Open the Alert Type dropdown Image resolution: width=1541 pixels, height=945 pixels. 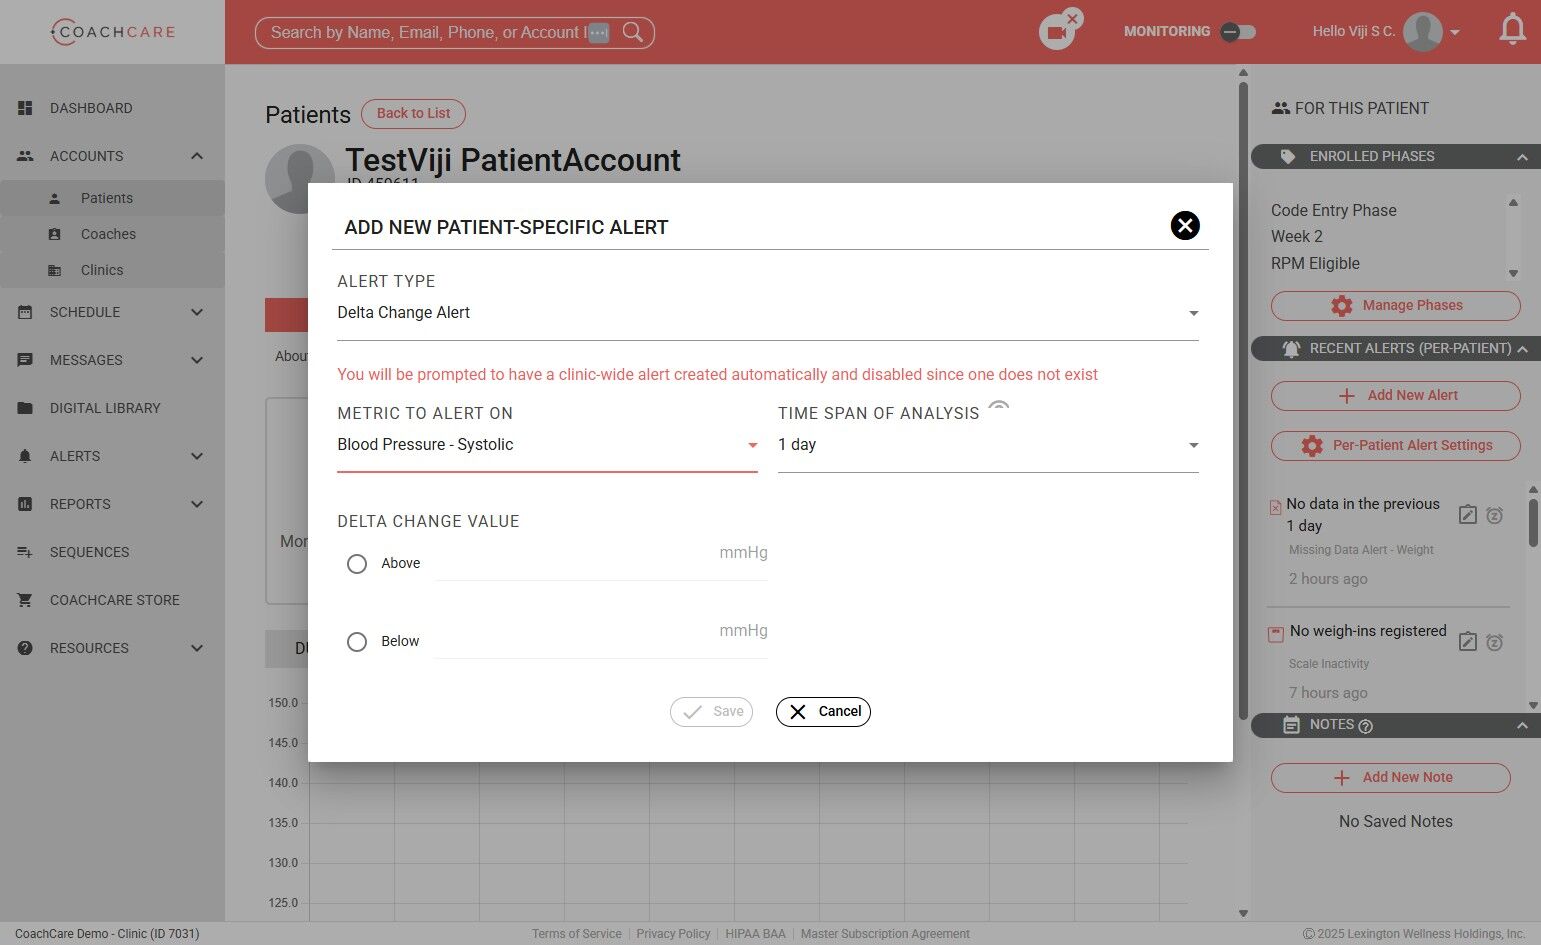coord(768,313)
